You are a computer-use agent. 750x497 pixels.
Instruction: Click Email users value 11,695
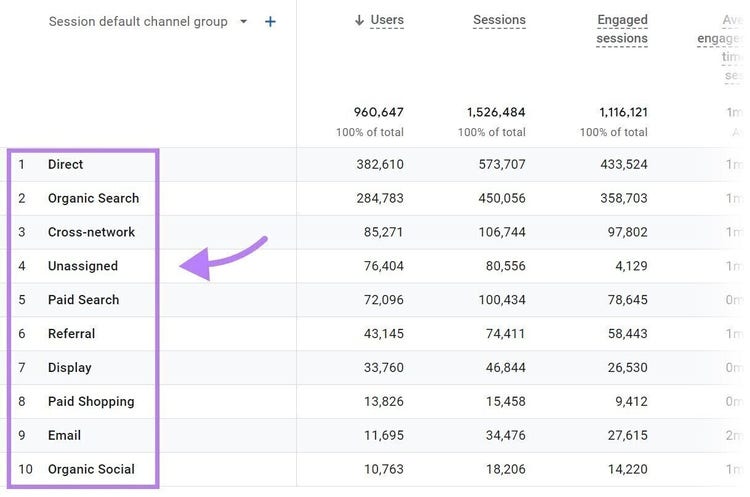(x=384, y=435)
